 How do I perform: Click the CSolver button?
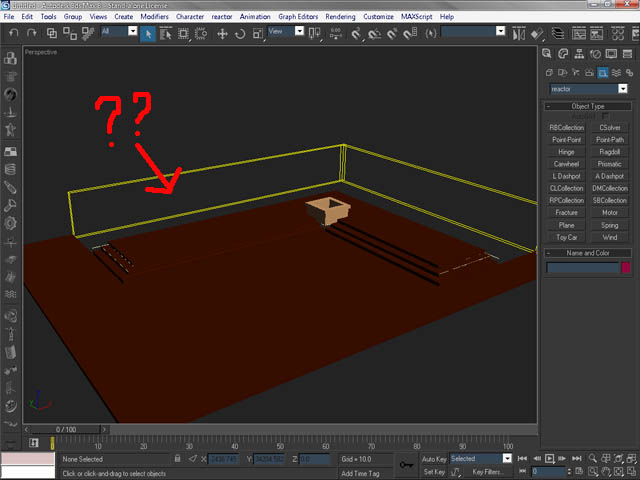(609, 128)
